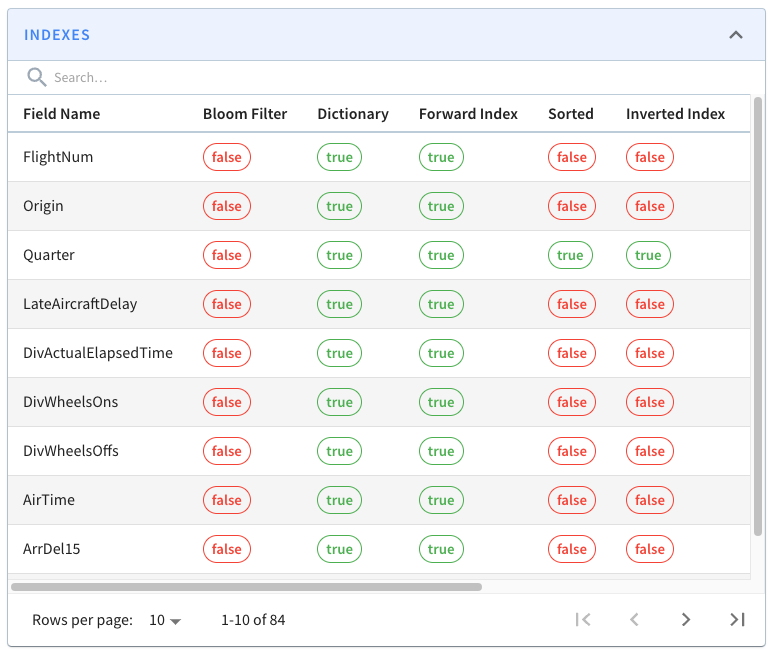Screen dimensions: 773x665
Task: Click the Forward Index column header
Action: click(x=468, y=114)
